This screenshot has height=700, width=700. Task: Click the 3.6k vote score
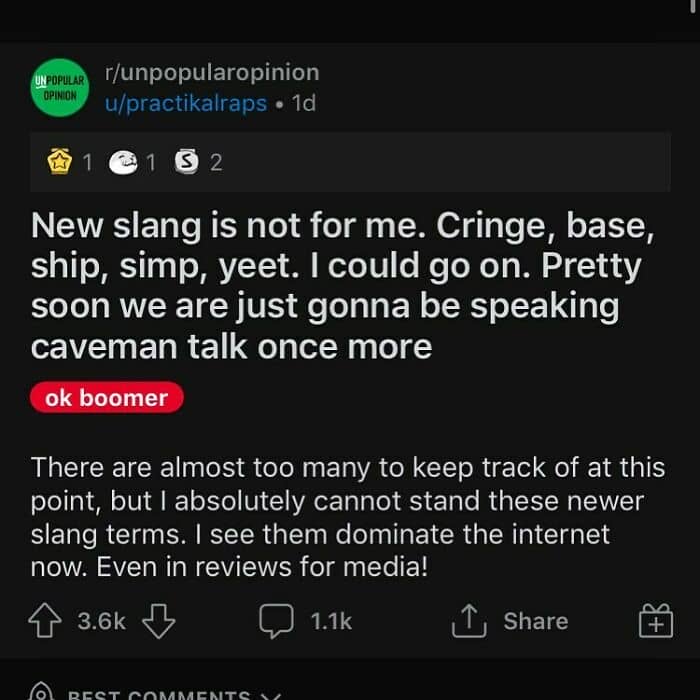[101, 621]
